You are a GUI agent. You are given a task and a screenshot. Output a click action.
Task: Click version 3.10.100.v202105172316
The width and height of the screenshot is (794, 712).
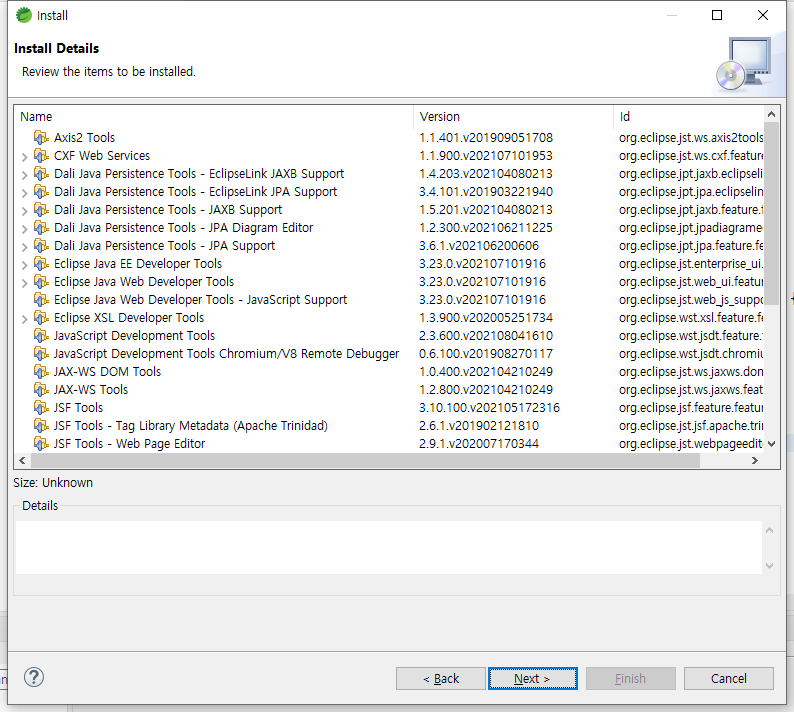point(489,407)
